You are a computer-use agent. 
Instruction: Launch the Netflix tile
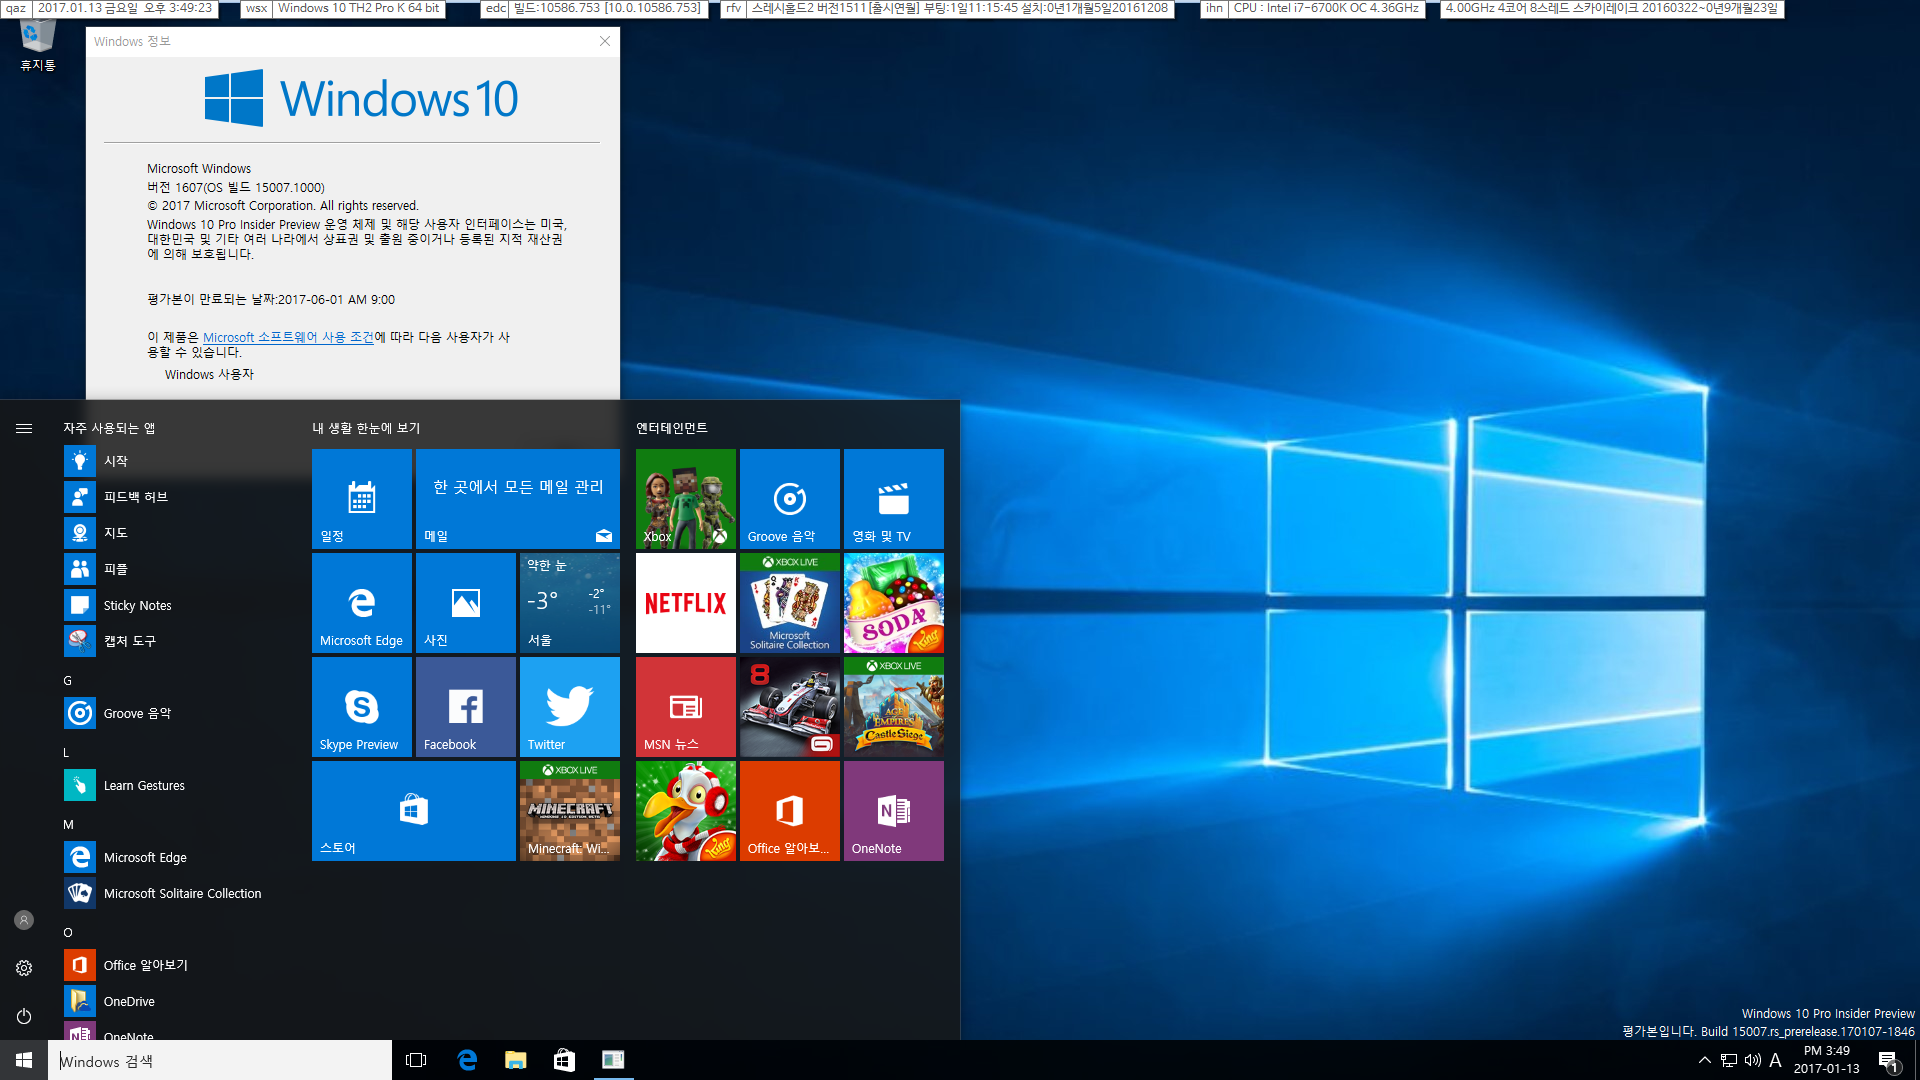(x=686, y=603)
